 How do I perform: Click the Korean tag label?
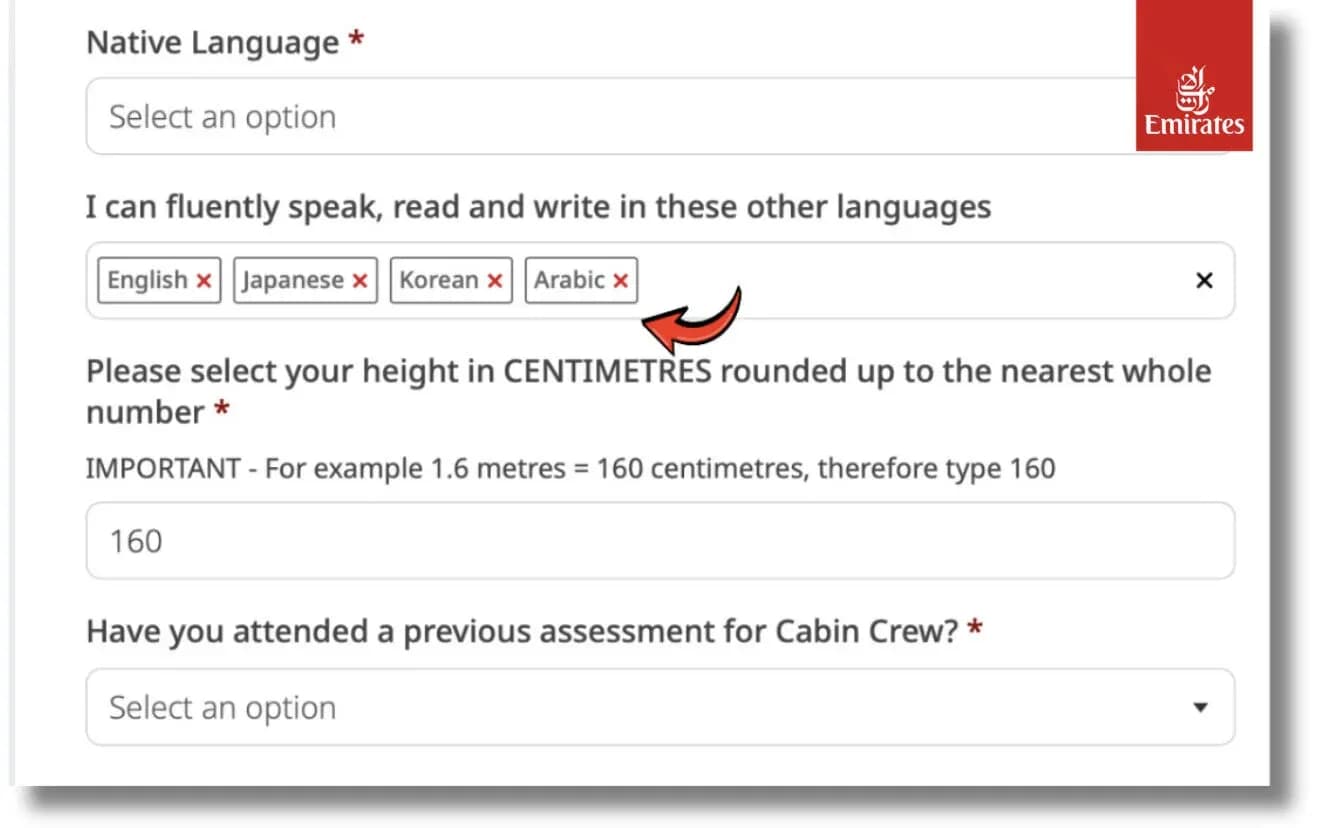(438, 281)
